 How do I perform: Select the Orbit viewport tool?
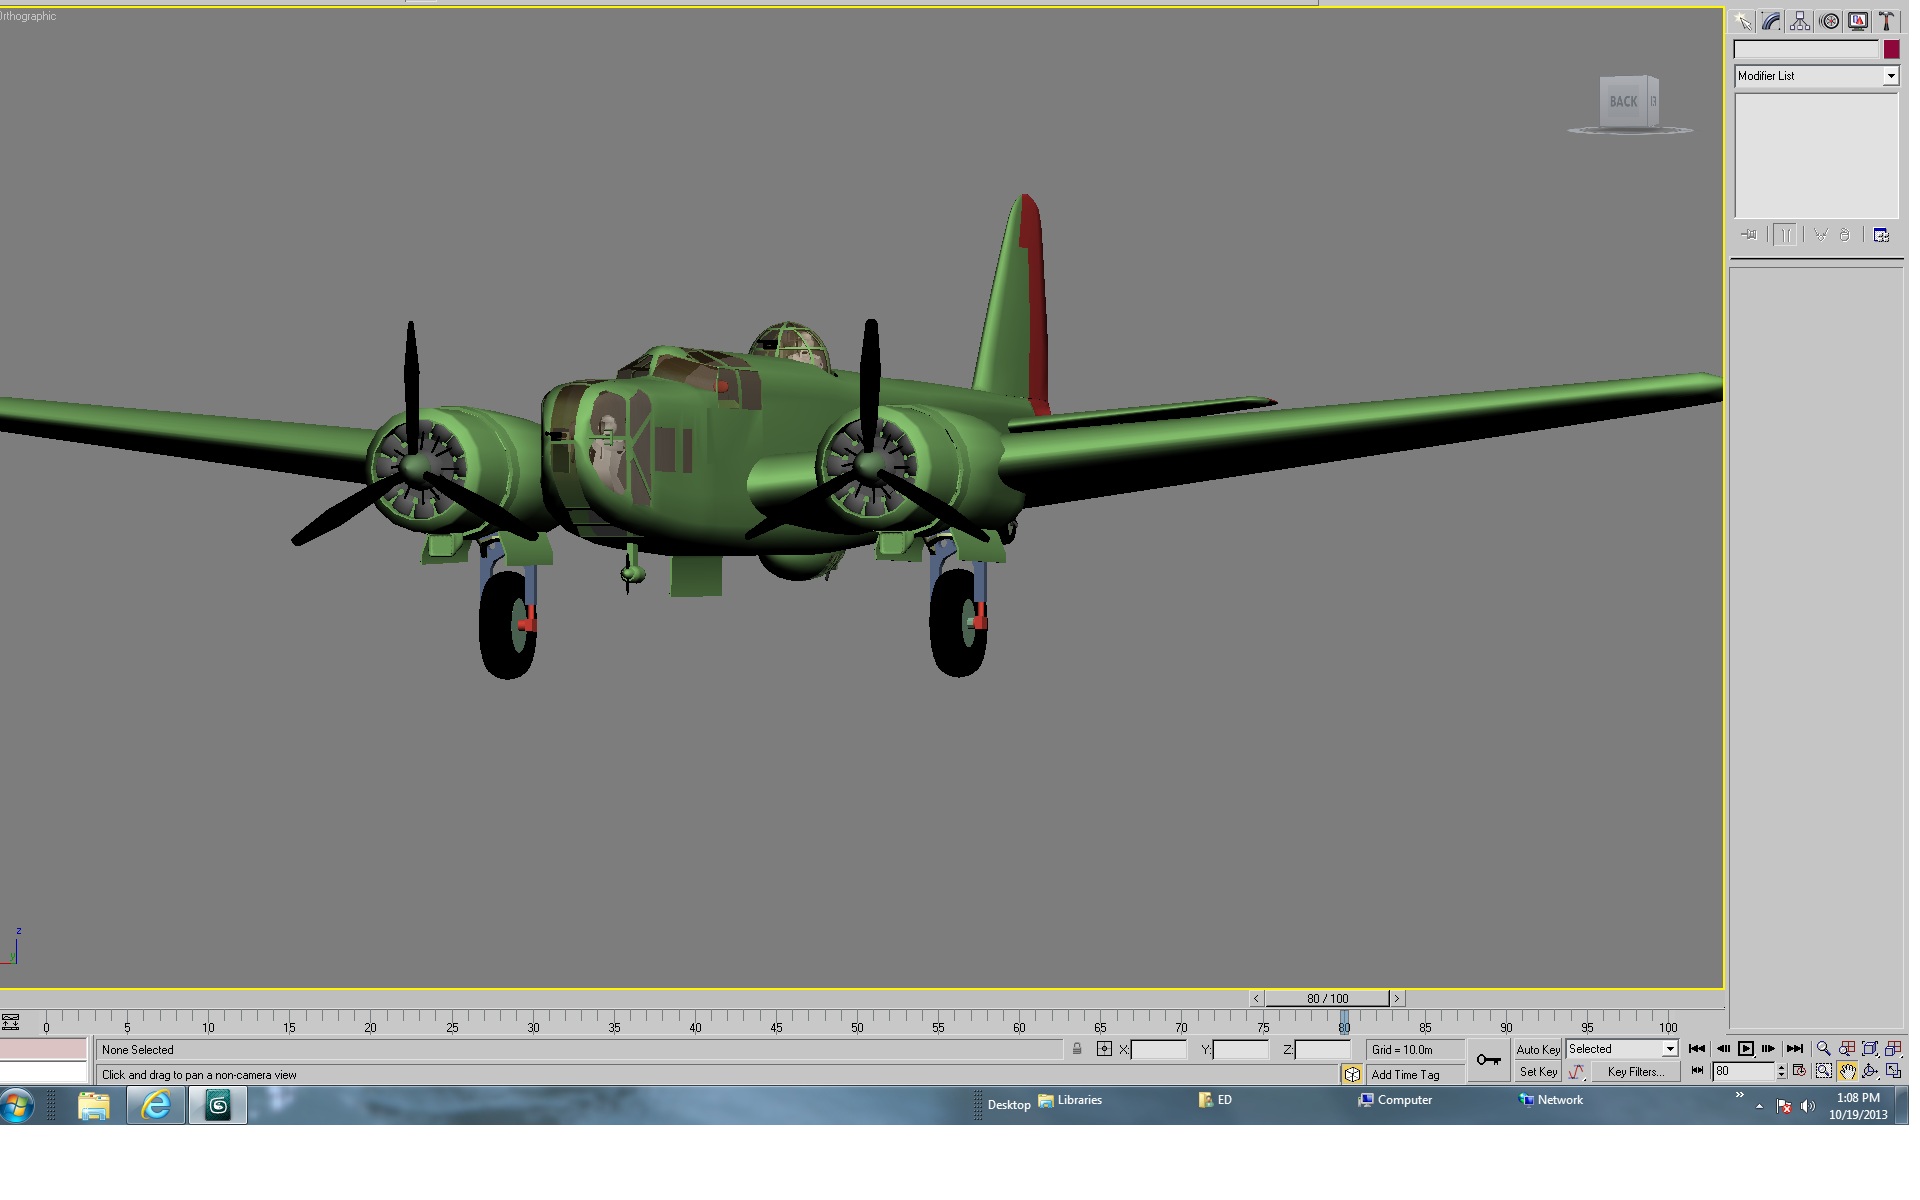coord(1869,1072)
